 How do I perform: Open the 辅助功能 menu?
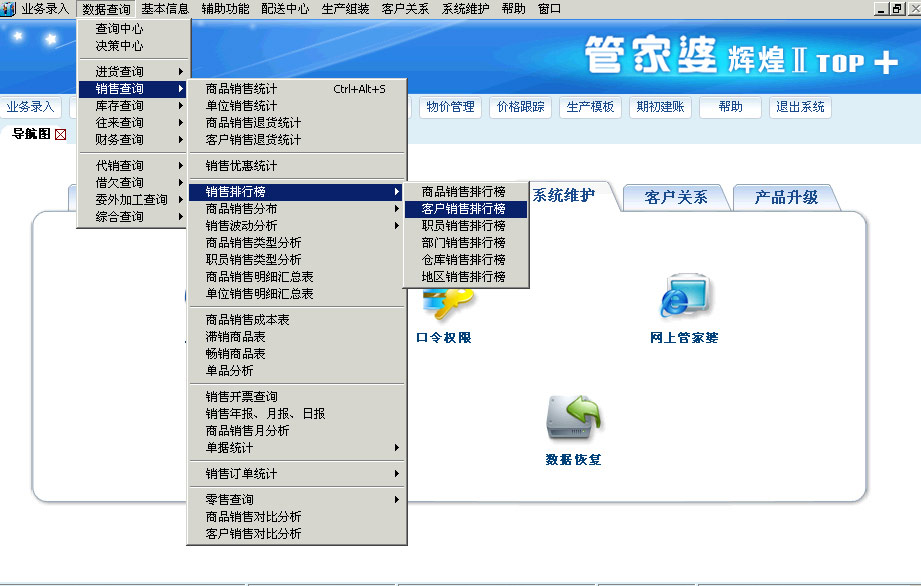pyautogui.click(x=225, y=9)
